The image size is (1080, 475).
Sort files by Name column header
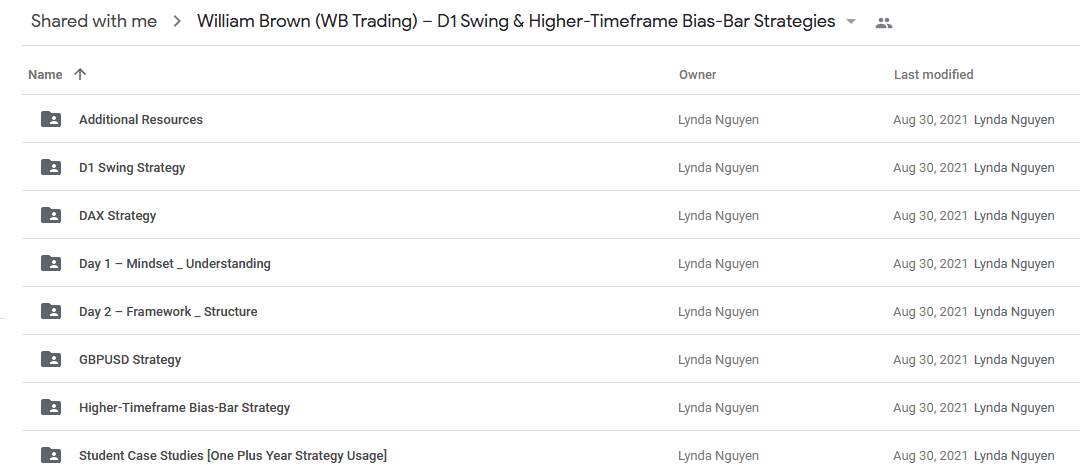(45, 74)
